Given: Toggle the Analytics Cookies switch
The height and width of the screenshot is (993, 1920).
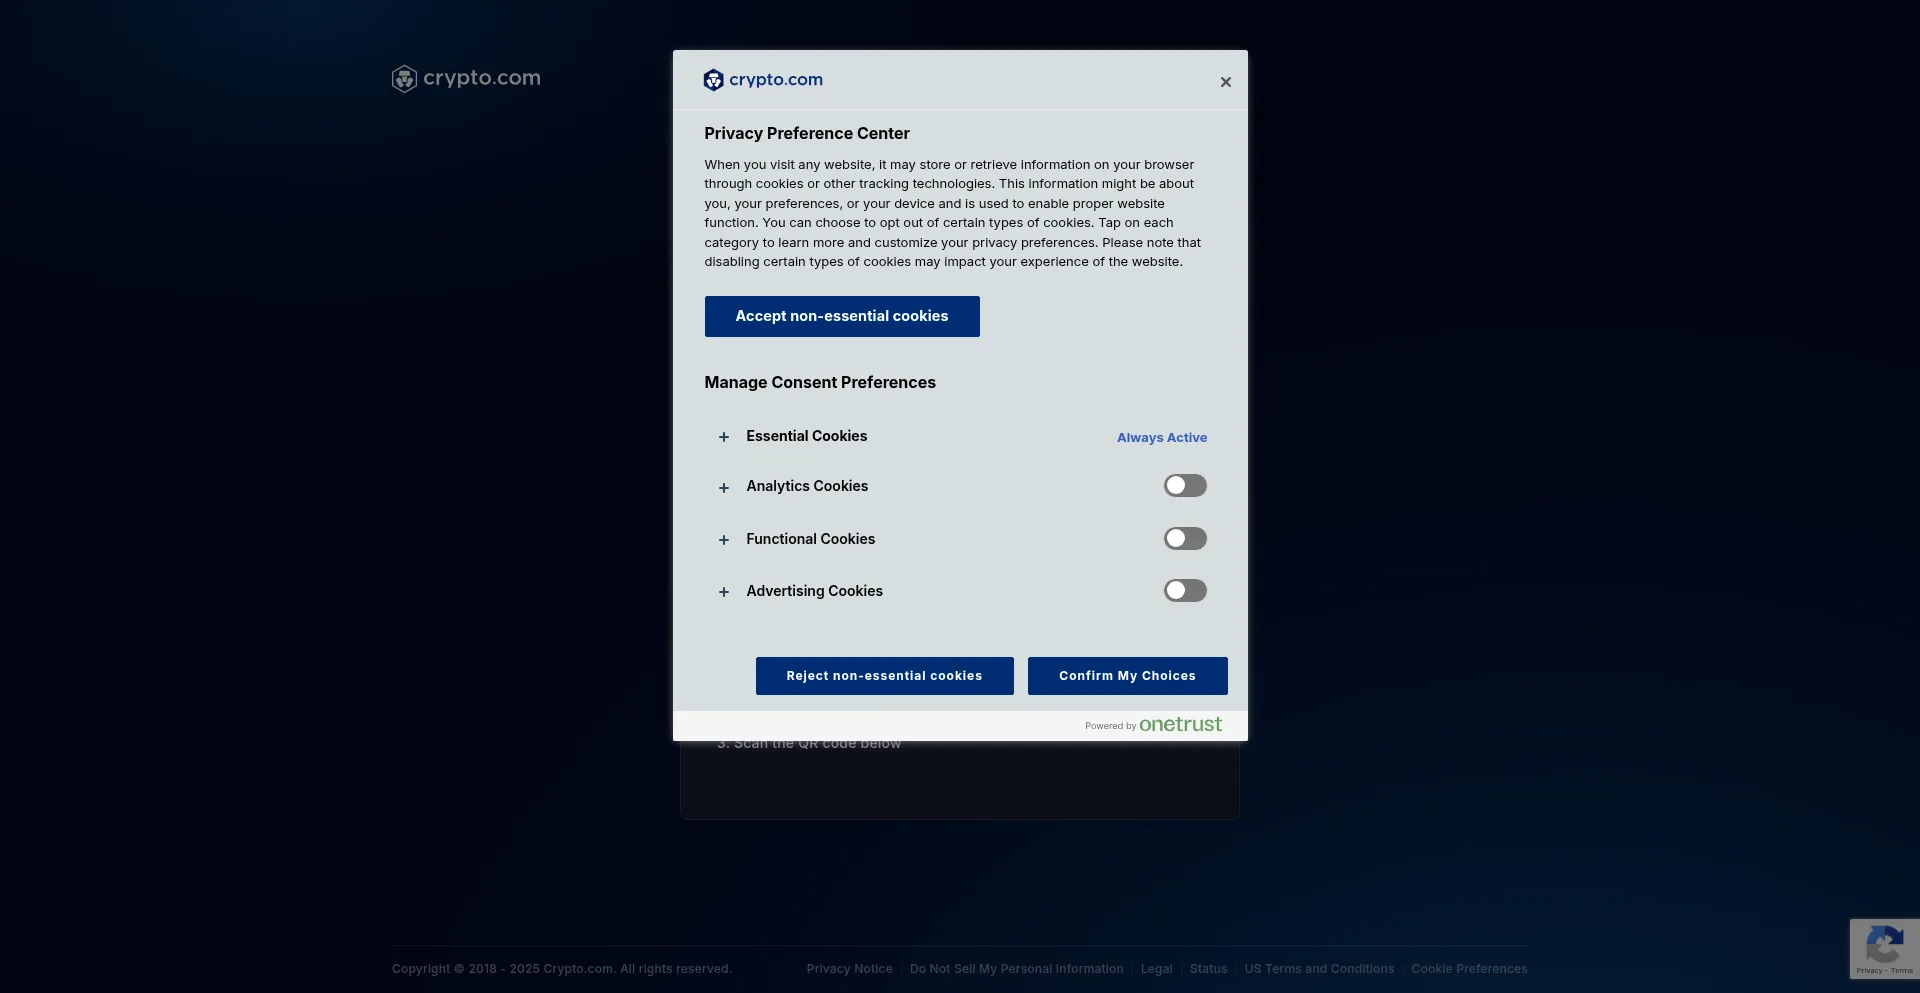Looking at the screenshot, I should pyautogui.click(x=1185, y=486).
